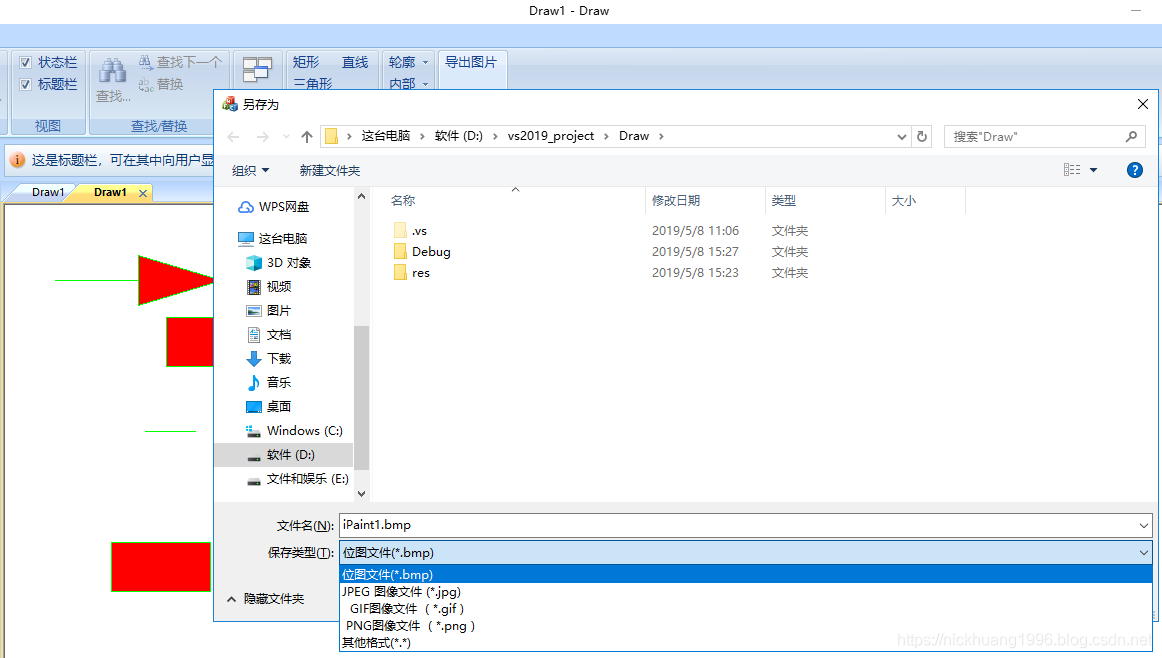Go up one folder level
Viewport: 1162px width, 658px height.
307,136
